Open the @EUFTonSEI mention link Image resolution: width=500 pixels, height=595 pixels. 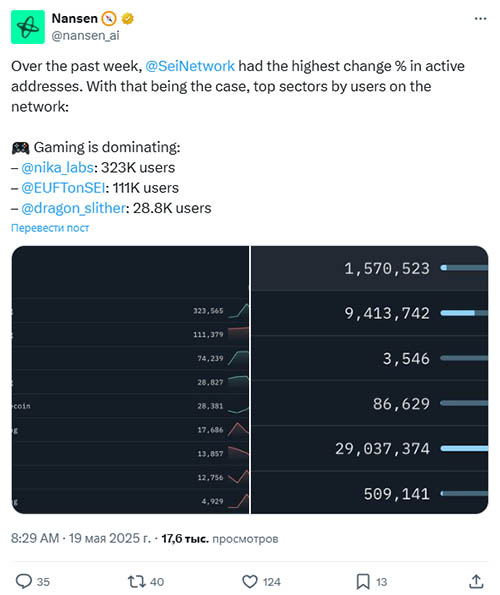[x=63, y=188]
